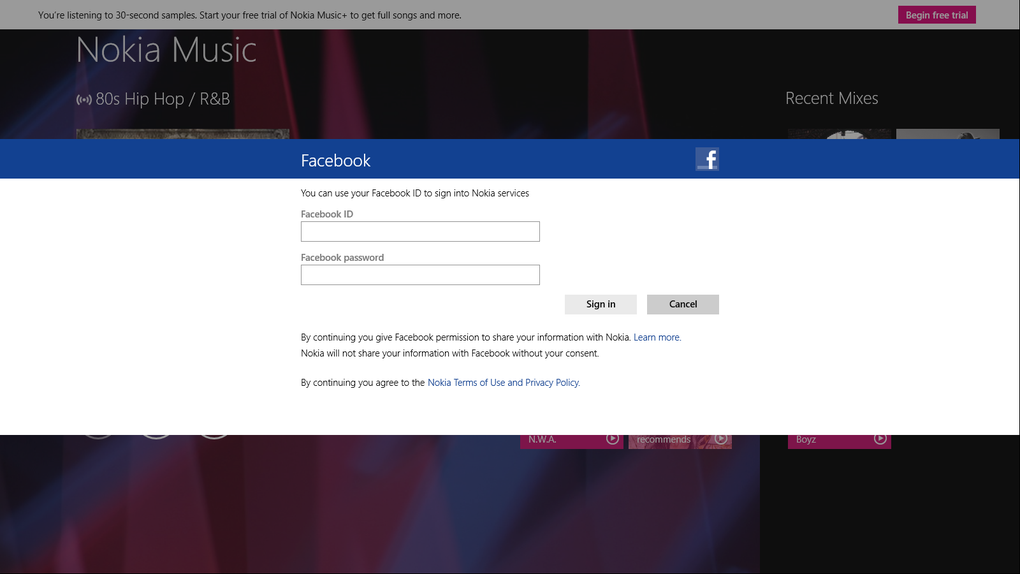This screenshot has height=574, width=1020.
Task: Play the recommends mix tile
Action: point(721,439)
